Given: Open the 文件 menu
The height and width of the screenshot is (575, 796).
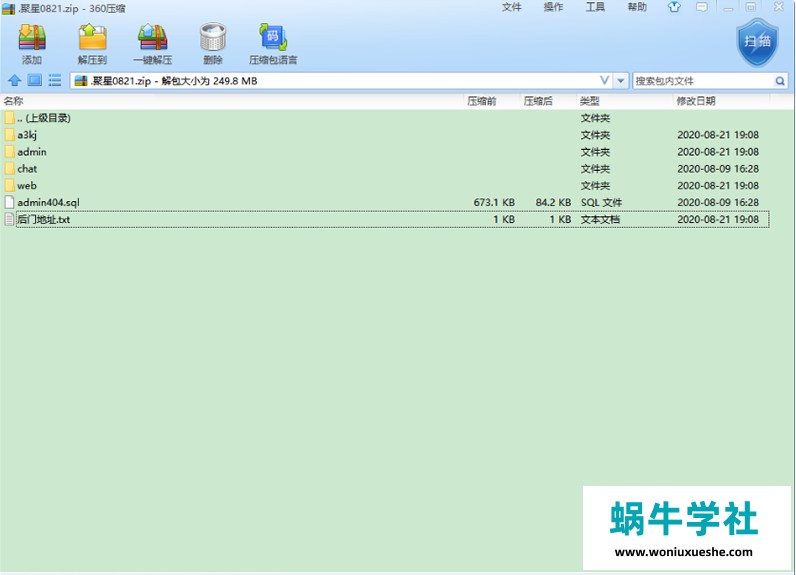Looking at the screenshot, I should coord(511,7).
